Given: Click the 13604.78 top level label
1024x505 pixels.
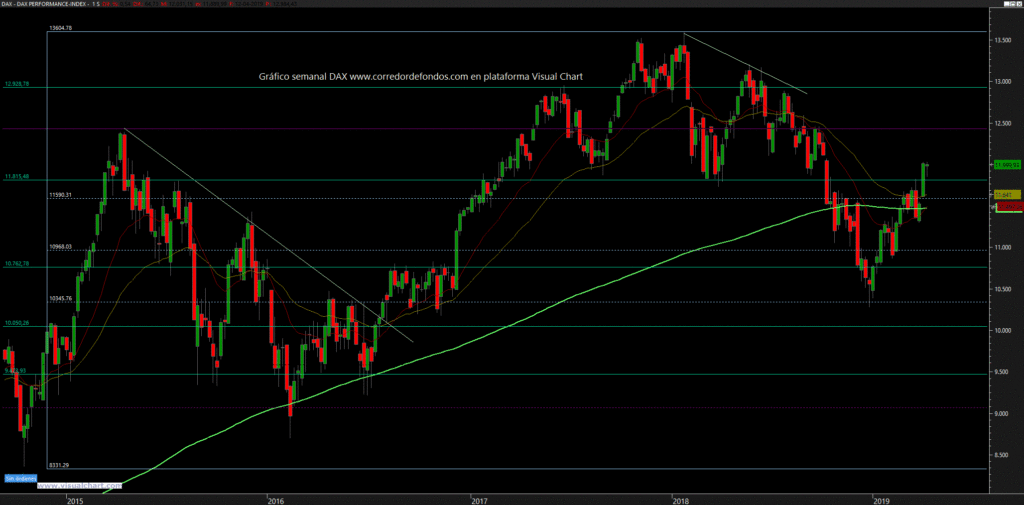Looking at the screenshot, I should tap(60, 28).
